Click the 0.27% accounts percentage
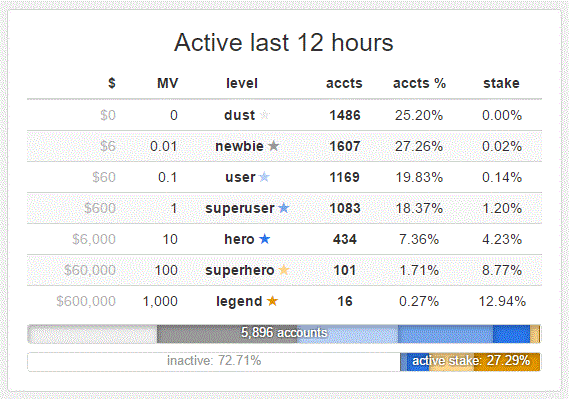 point(419,301)
